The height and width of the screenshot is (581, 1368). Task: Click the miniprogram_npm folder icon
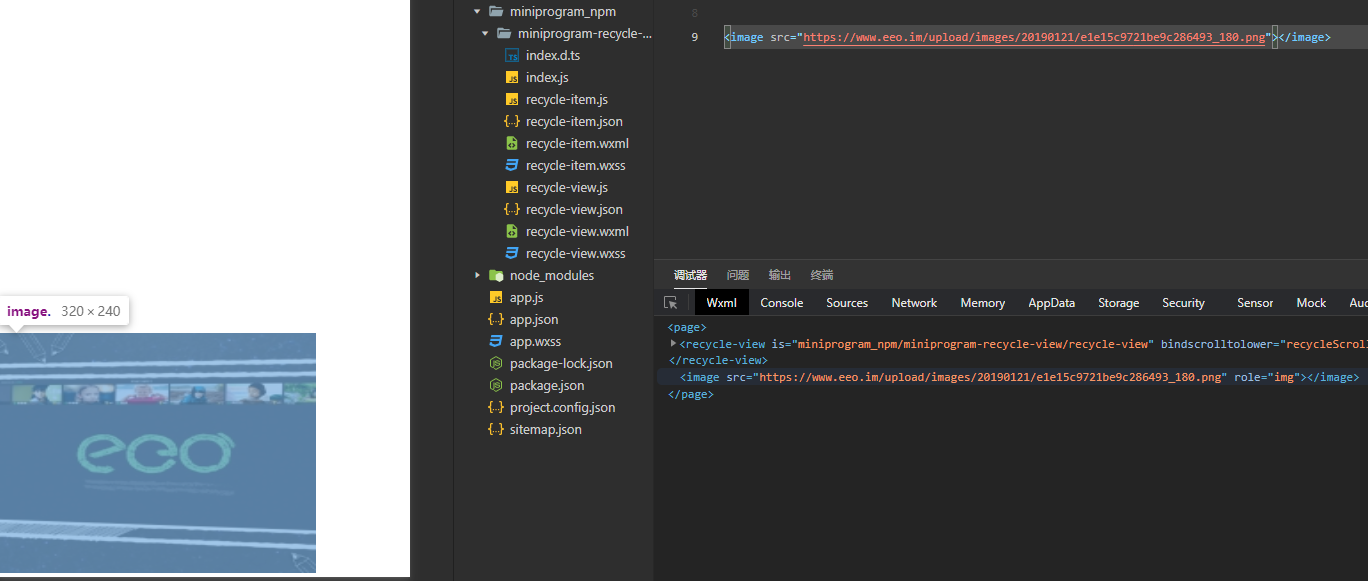click(496, 12)
